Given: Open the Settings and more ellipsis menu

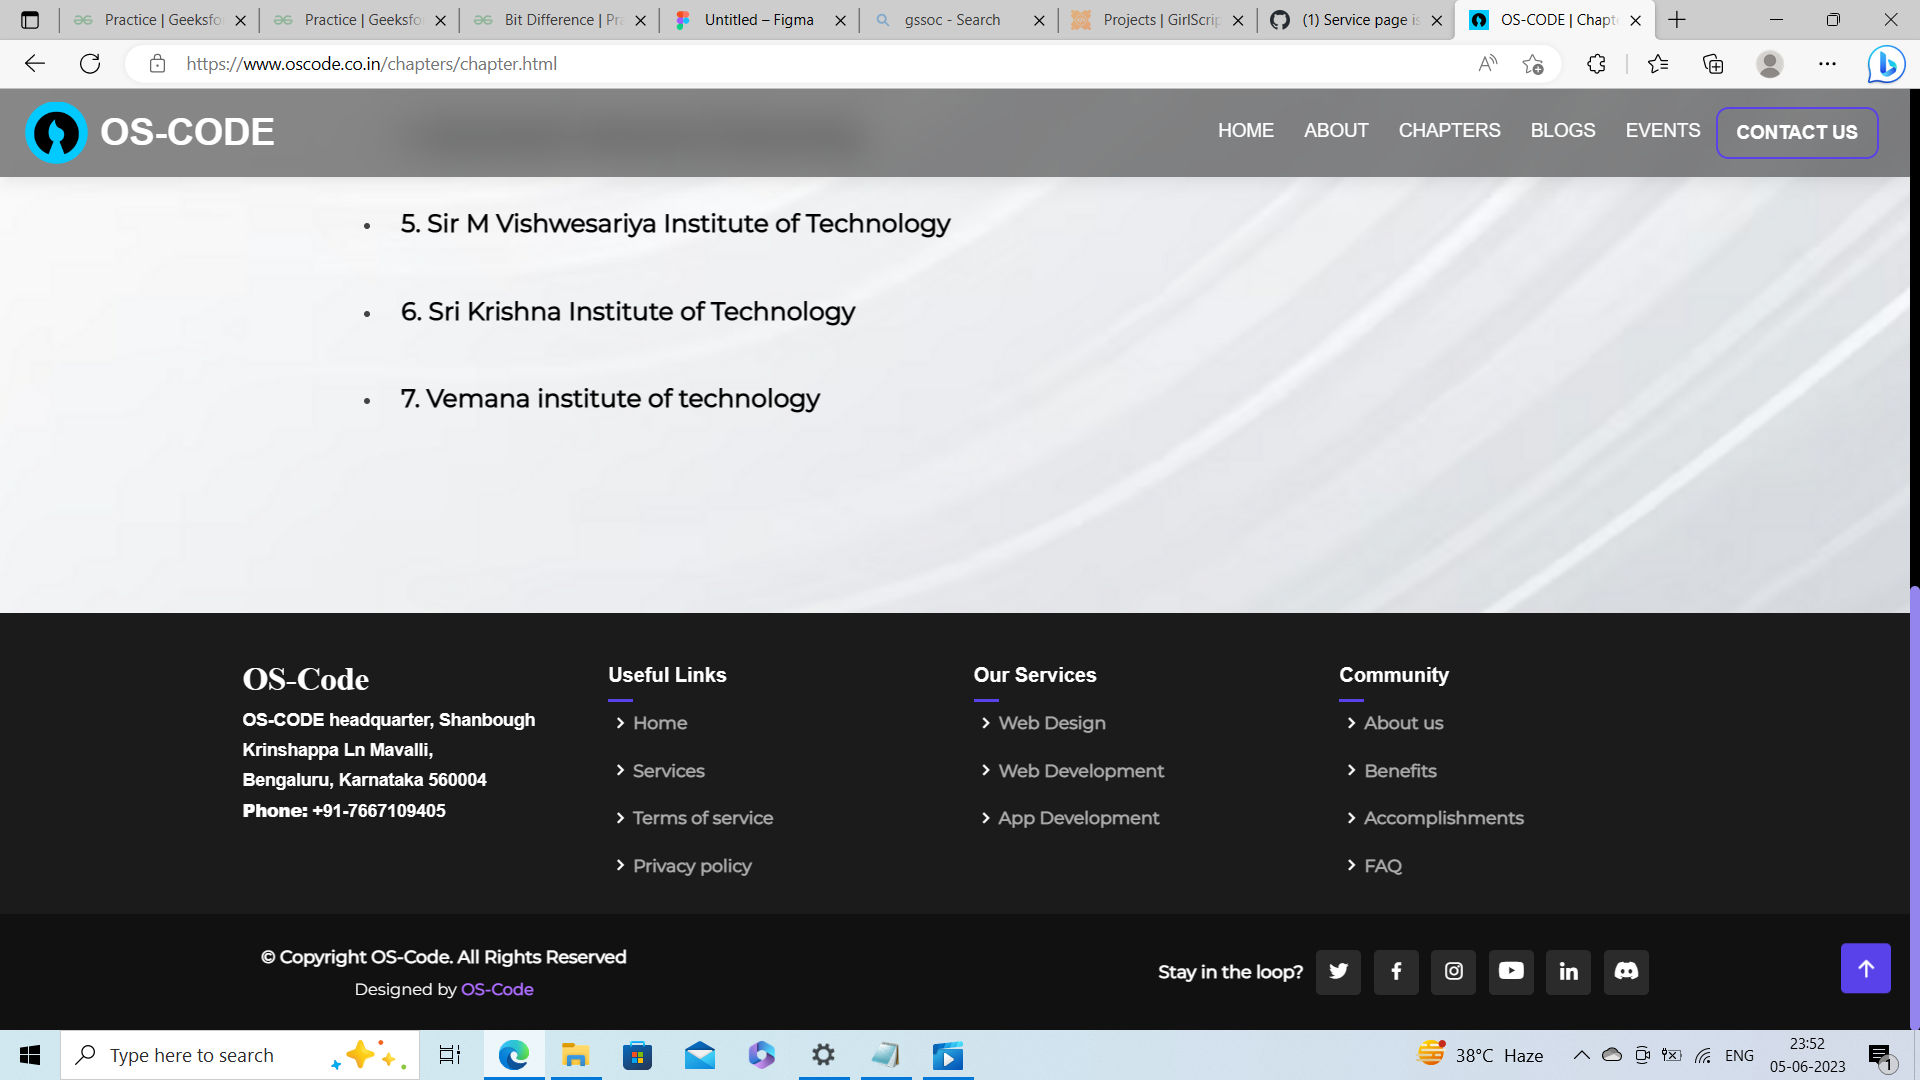Looking at the screenshot, I should pyautogui.click(x=1827, y=64).
